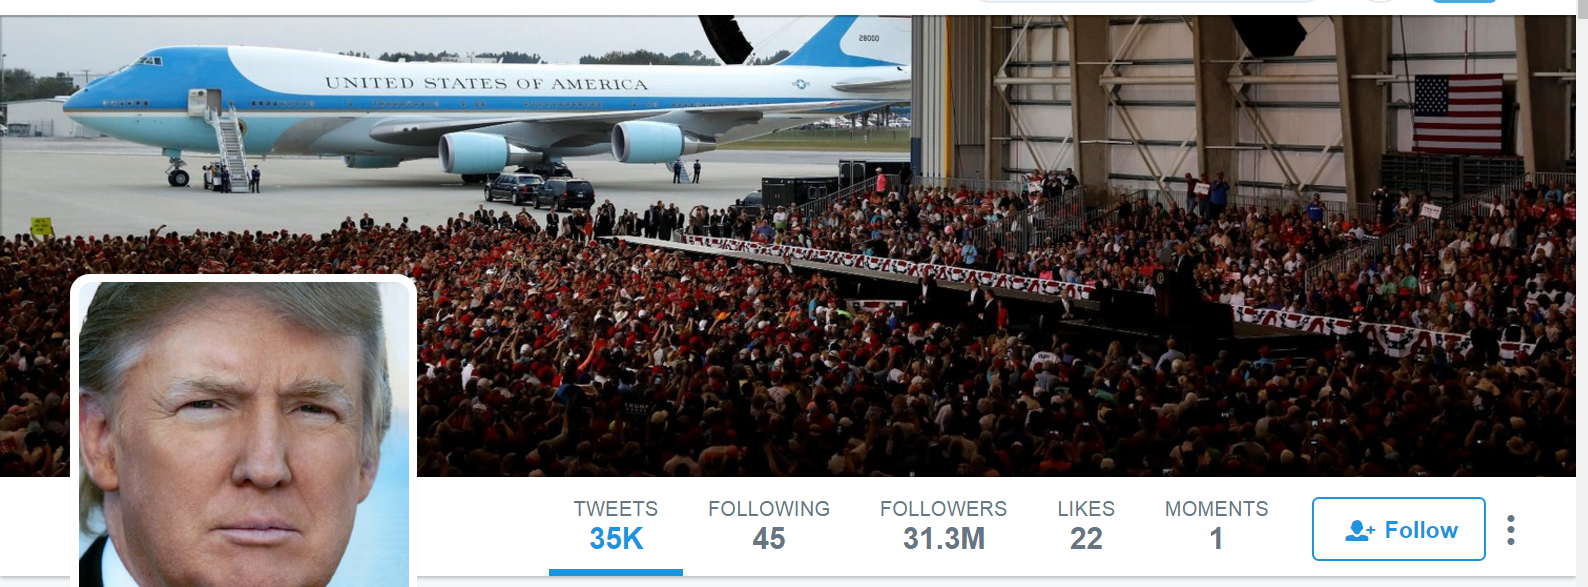Click the 22 likes count
This screenshot has width=1588, height=587.
[x=1086, y=539]
